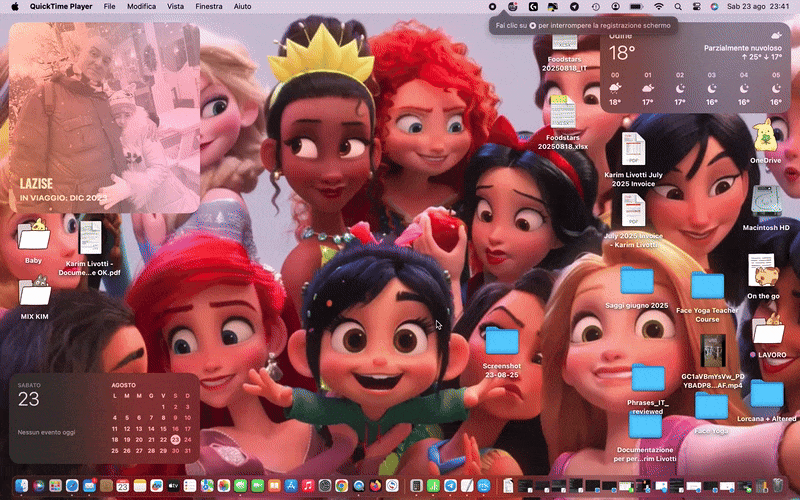
Task: Open the File menu
Action: 109,7
